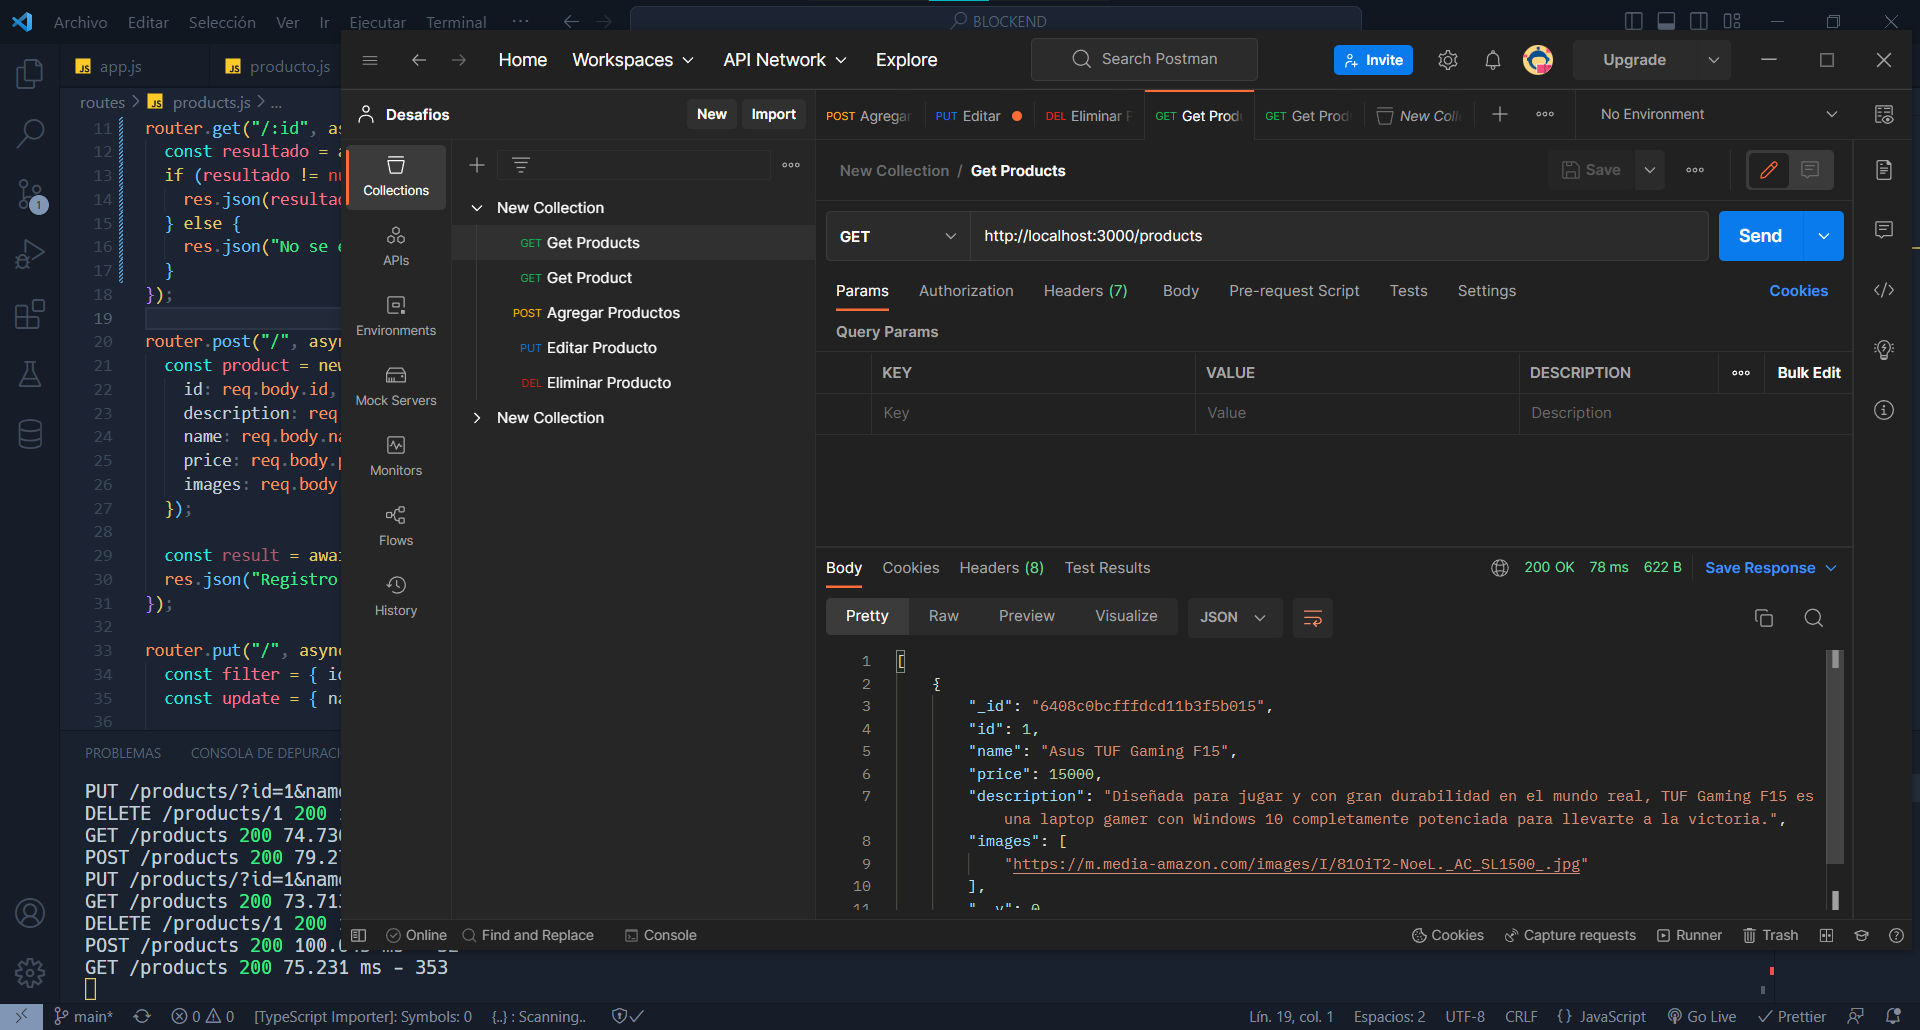Open the API Network dropdown menu
Screen dimensions: 1920x1030
coord(785,60)
